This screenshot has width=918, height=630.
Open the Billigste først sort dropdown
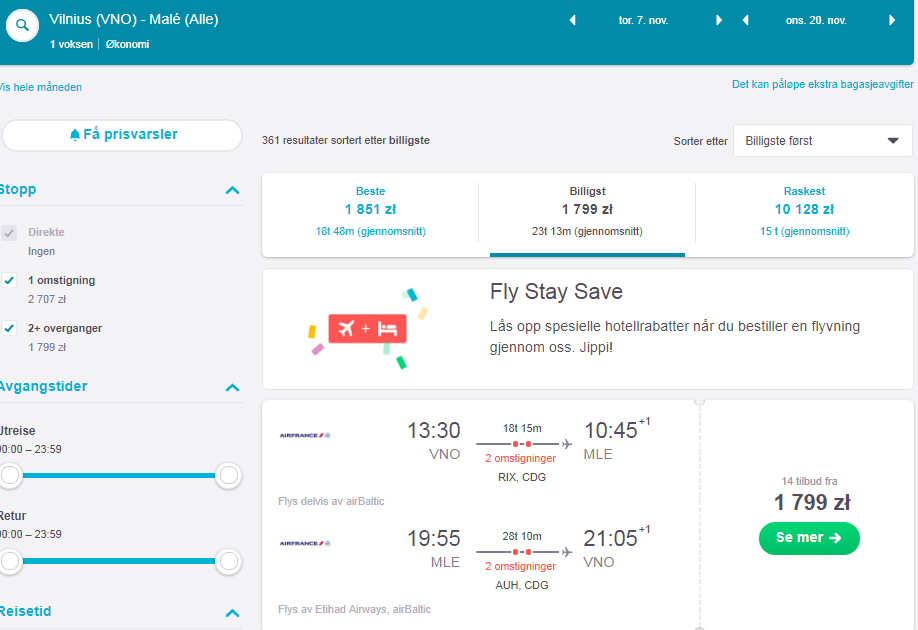[823, 141]
